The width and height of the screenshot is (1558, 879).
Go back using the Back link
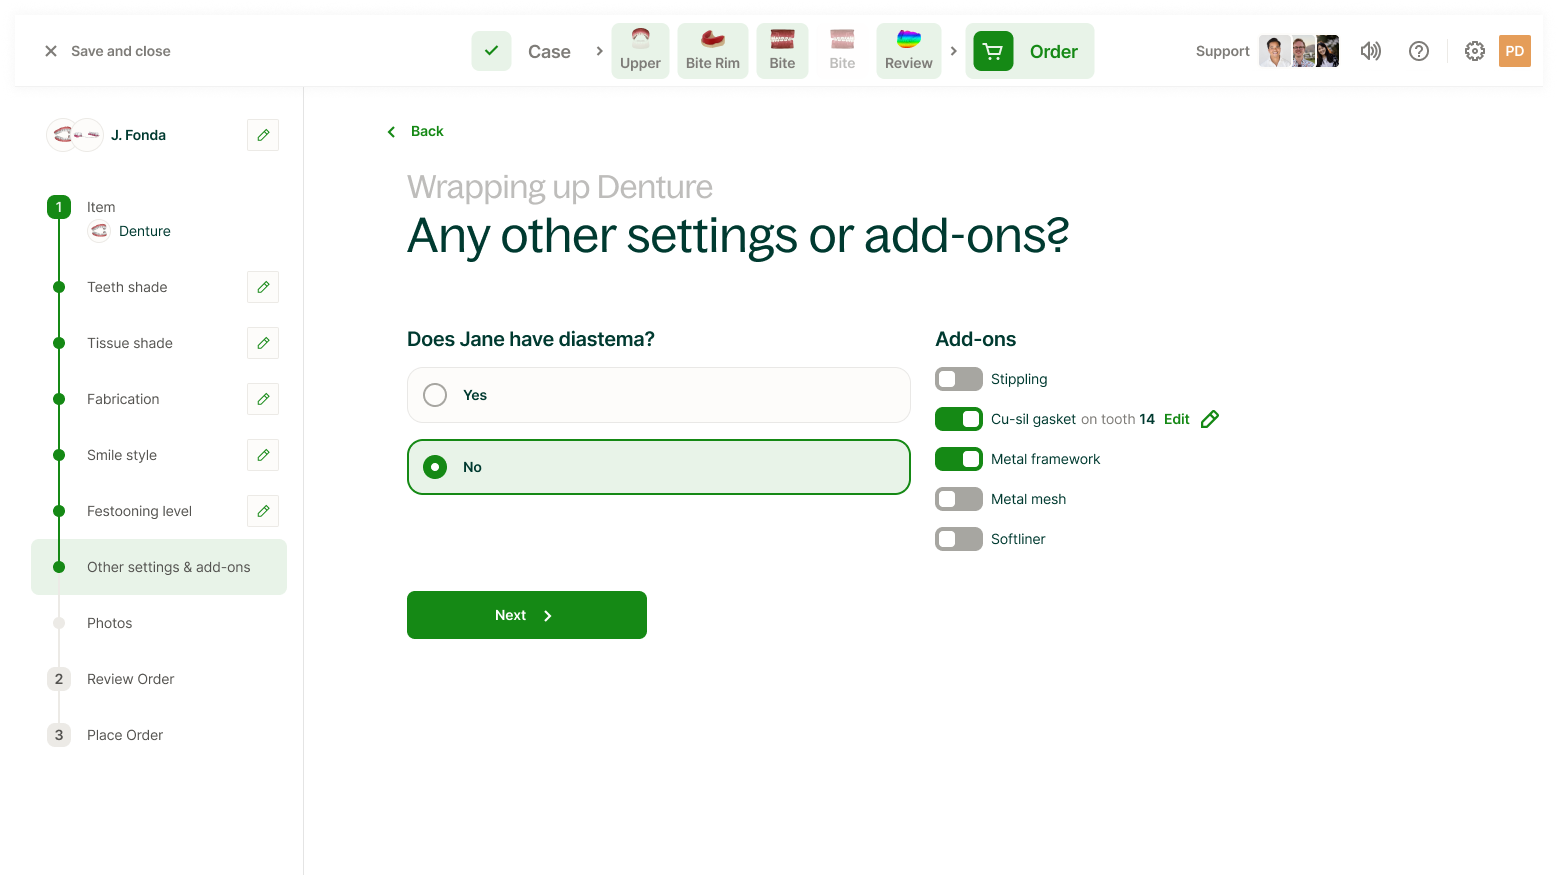pyautogui.click(x=416, y=131)
